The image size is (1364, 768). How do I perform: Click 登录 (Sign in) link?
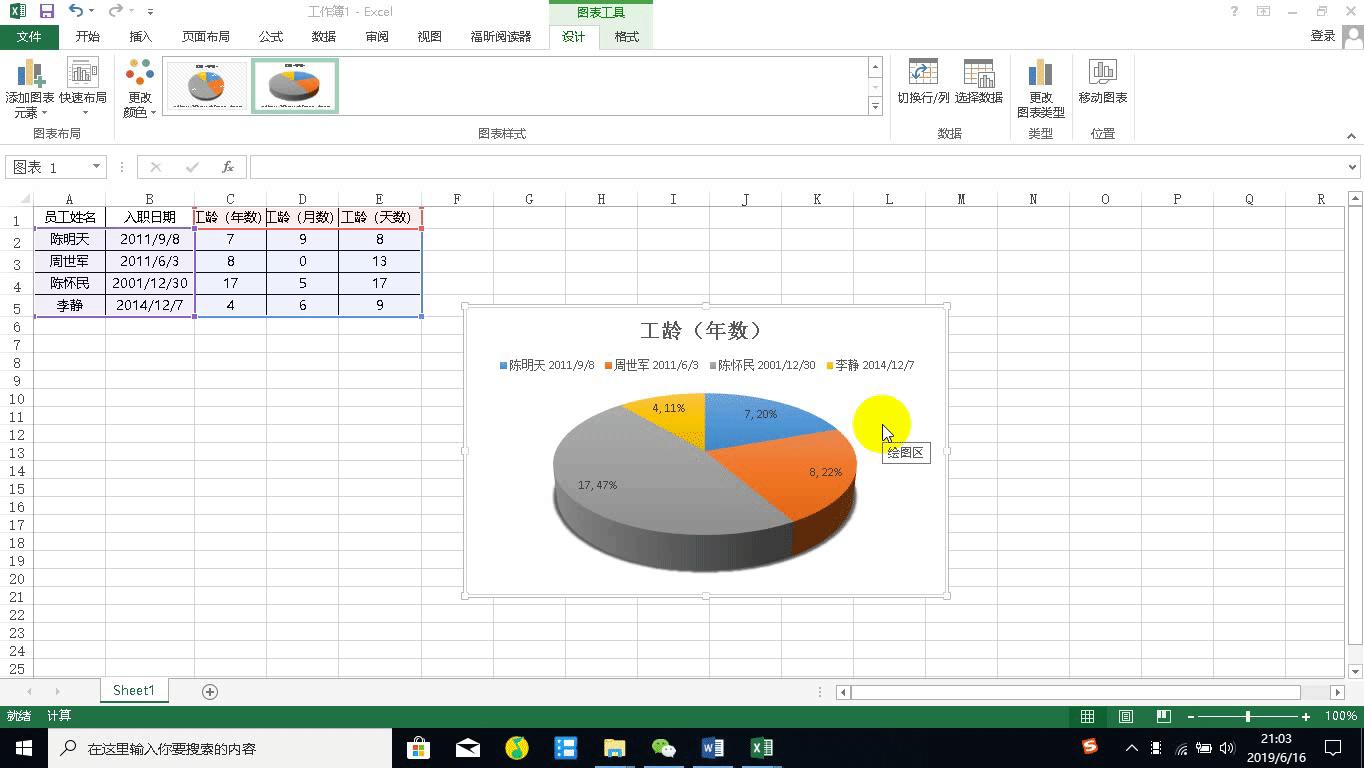tap(1323, 36)
